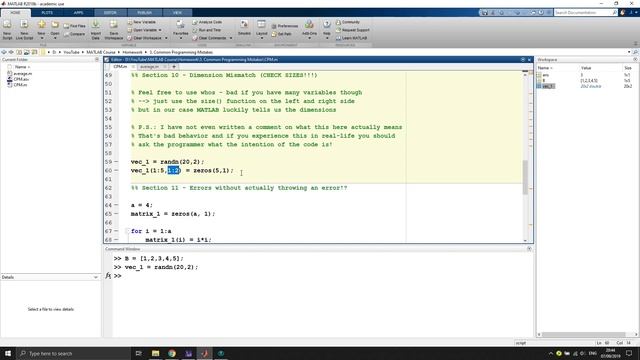Sort Workspace by Value column
The height and width of the screenshot is (360, 640).
point(586,68)
